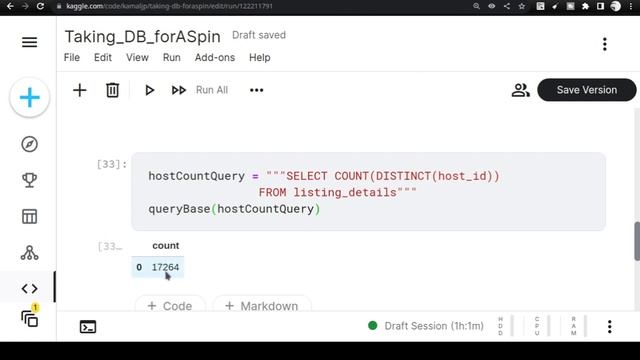Click the blue Create plus button

point(29,98)
